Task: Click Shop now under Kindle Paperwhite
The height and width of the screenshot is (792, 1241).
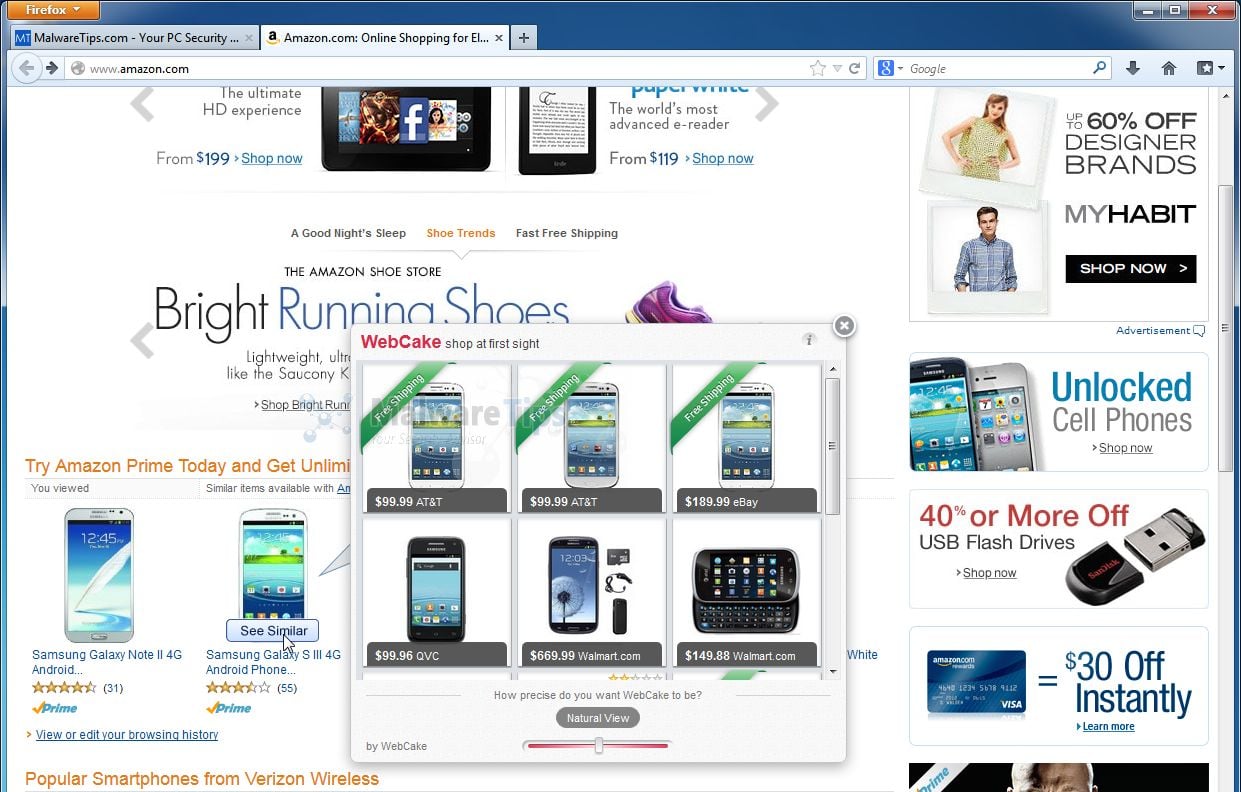Action: 722,158
